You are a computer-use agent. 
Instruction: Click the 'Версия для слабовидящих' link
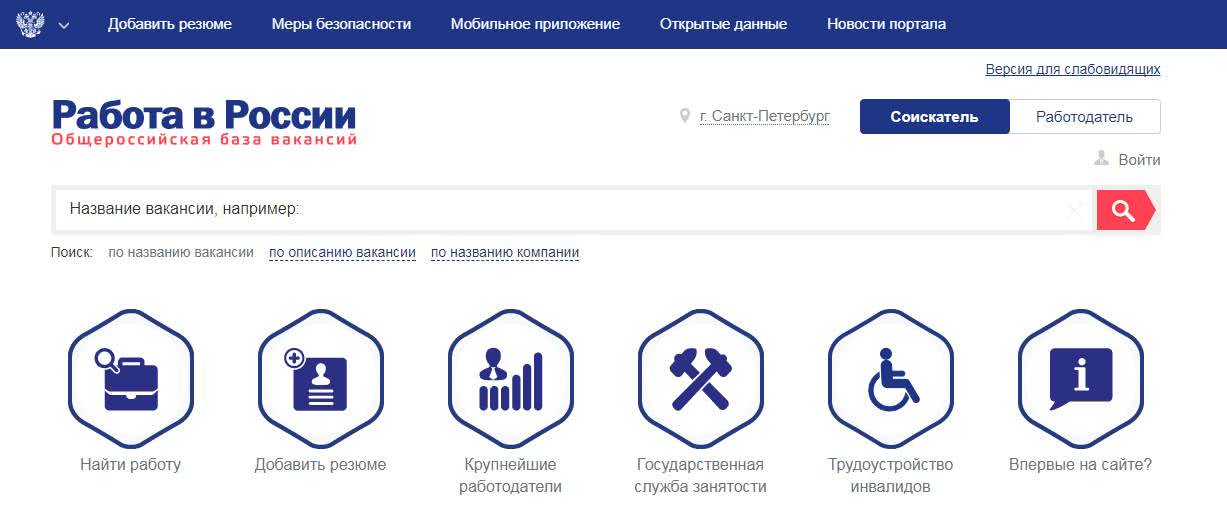[x=1072, y=69]
